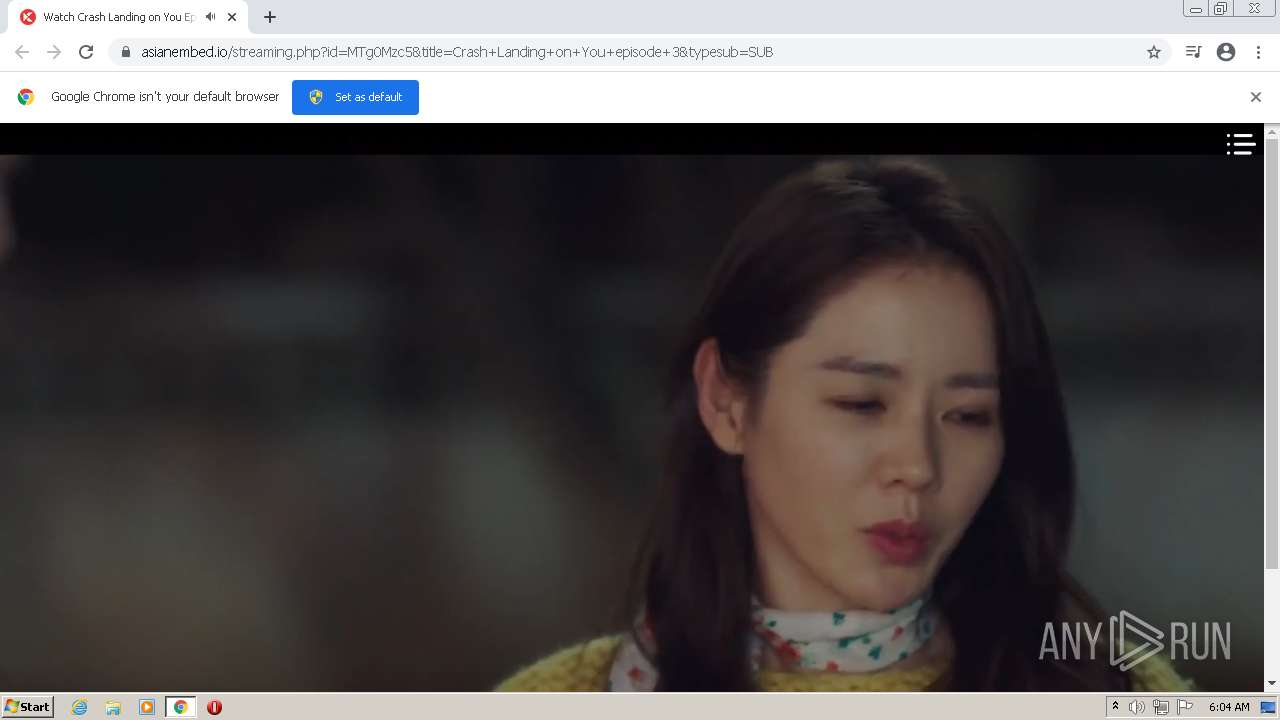Screen dimensions: 1280x720
Task: Open the system volume tray icon
Action: [1137, 707]
